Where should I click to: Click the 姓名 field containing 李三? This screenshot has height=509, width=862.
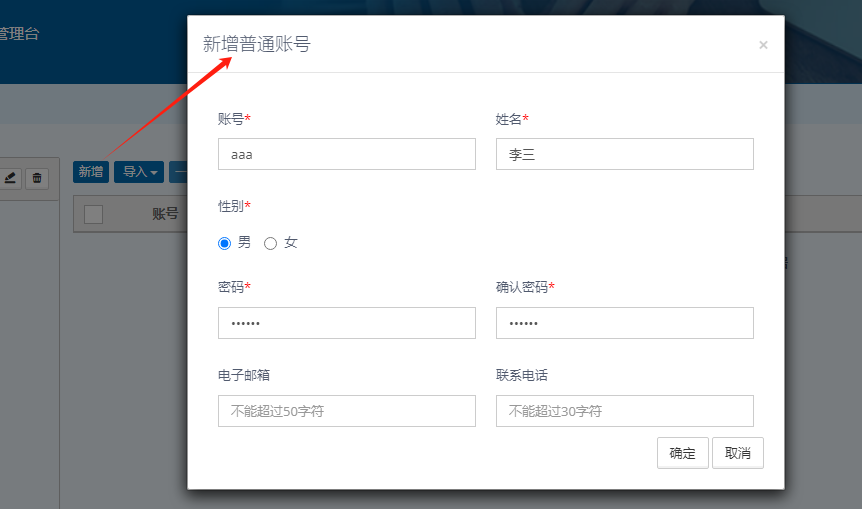point(624,154)
